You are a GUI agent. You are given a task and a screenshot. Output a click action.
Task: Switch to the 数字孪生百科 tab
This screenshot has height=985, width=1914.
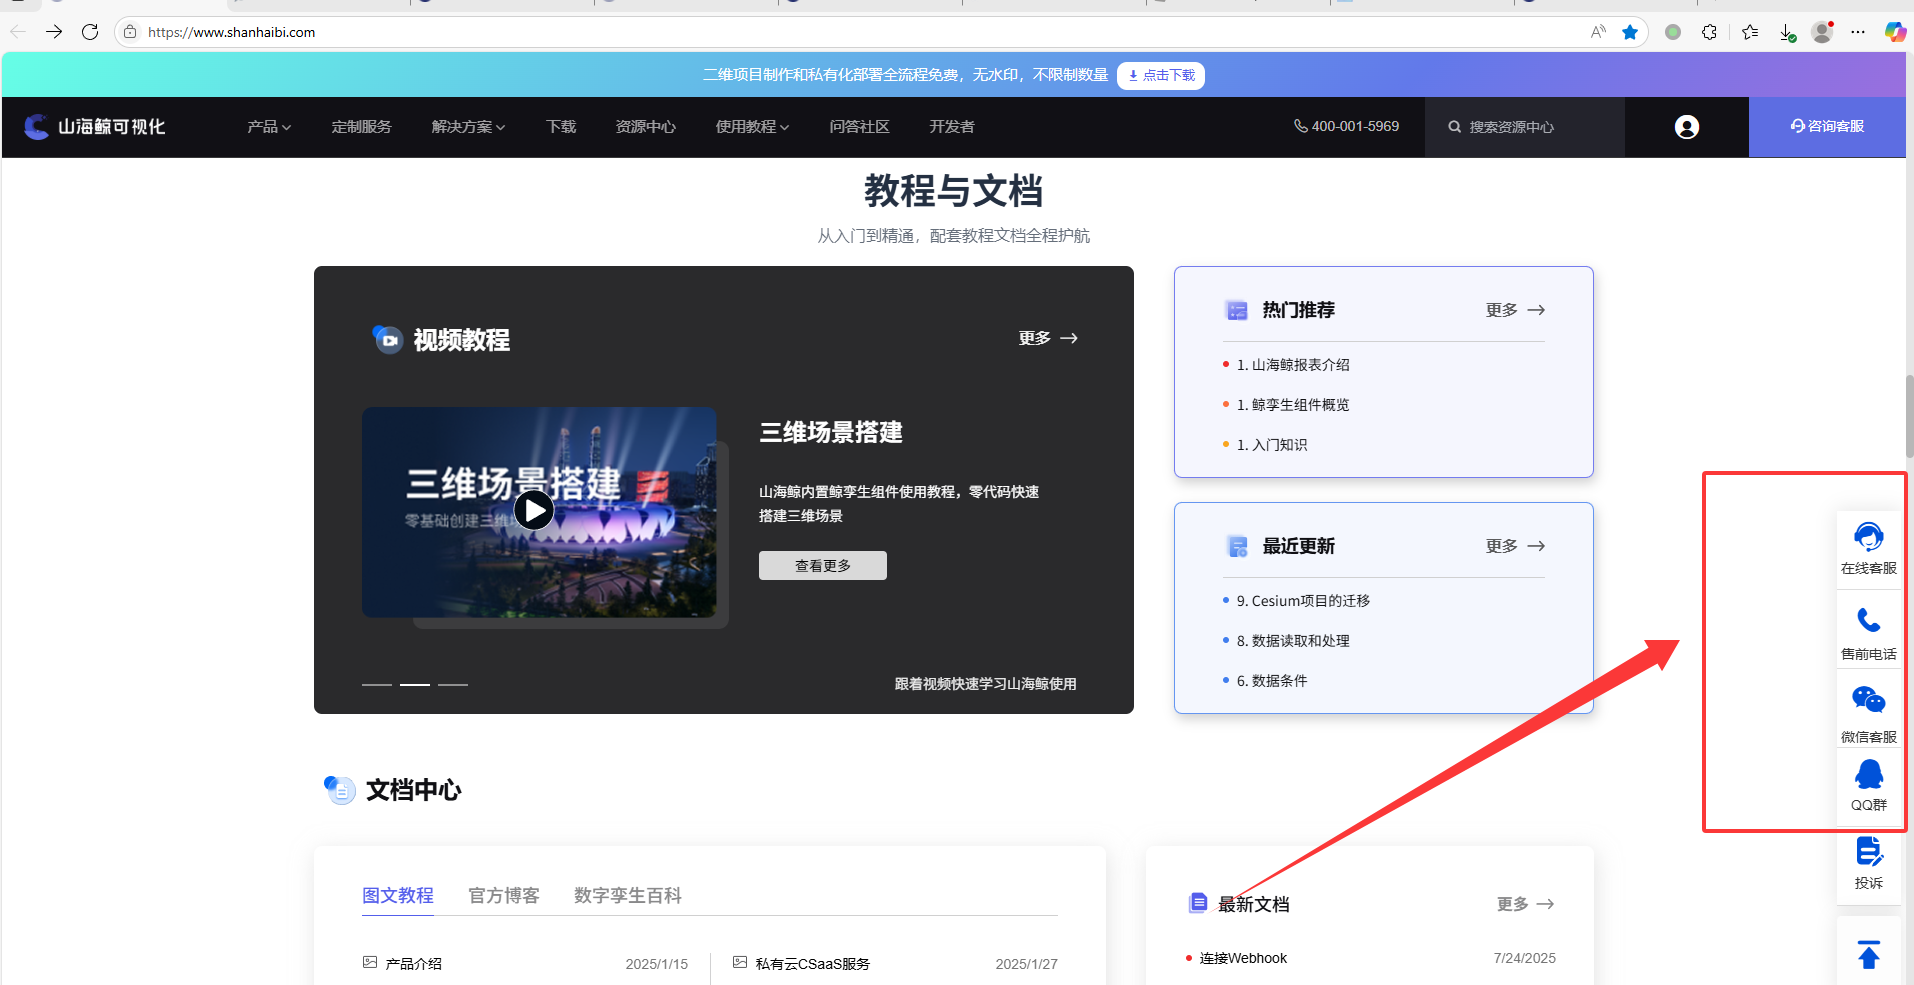628,895
